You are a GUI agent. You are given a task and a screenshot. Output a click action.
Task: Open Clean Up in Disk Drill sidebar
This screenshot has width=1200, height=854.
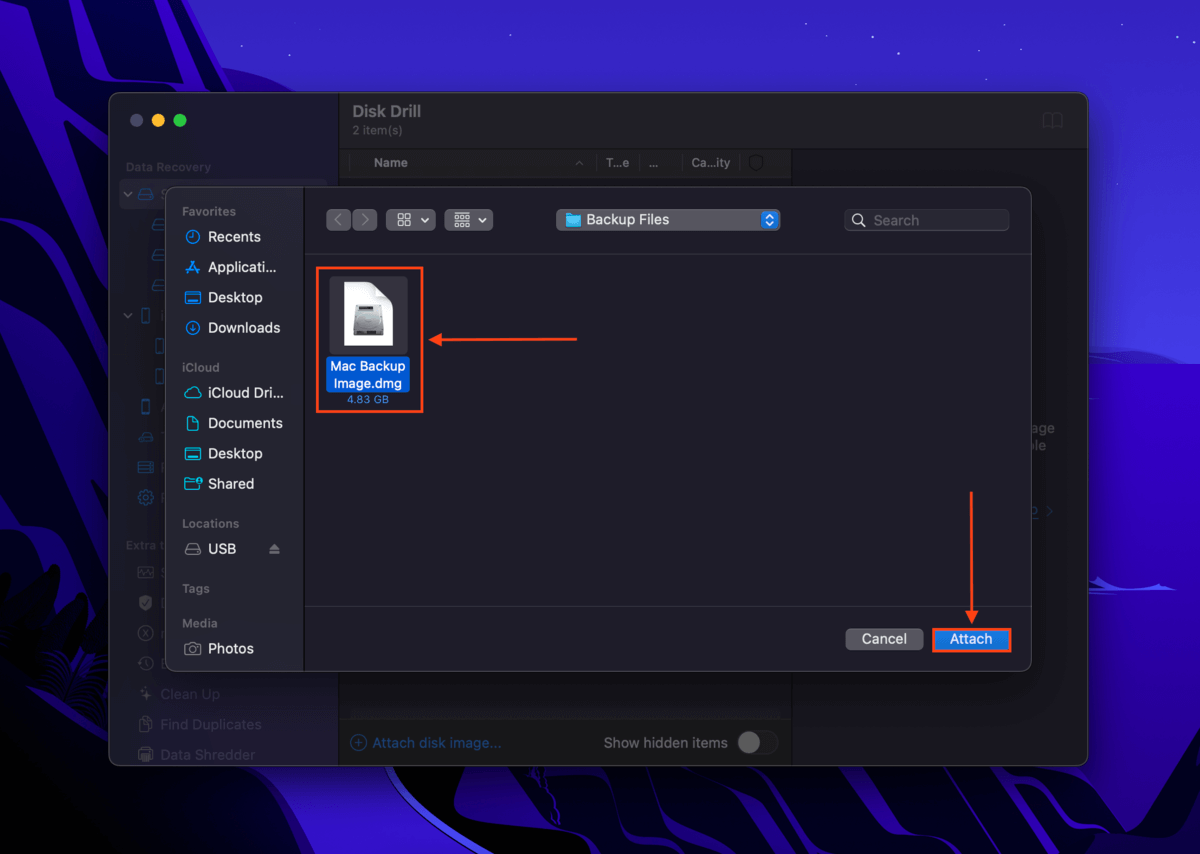(189, 694)
